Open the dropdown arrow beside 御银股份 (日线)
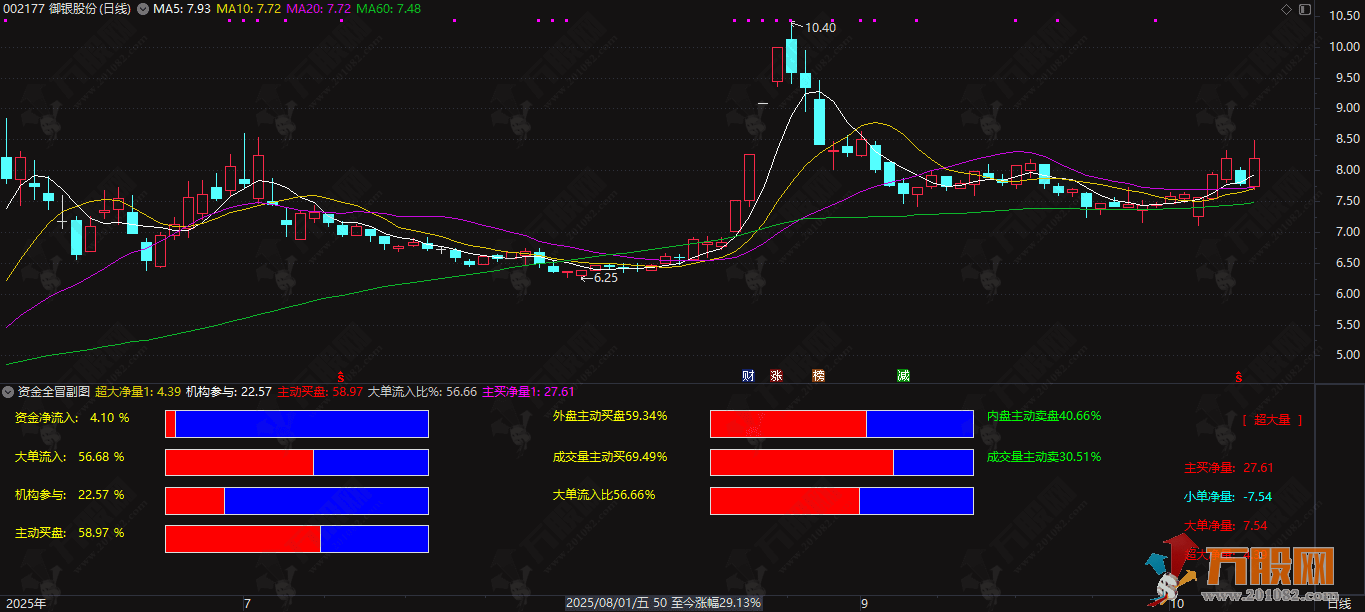The image size is (1365, 612). (141, 9)
